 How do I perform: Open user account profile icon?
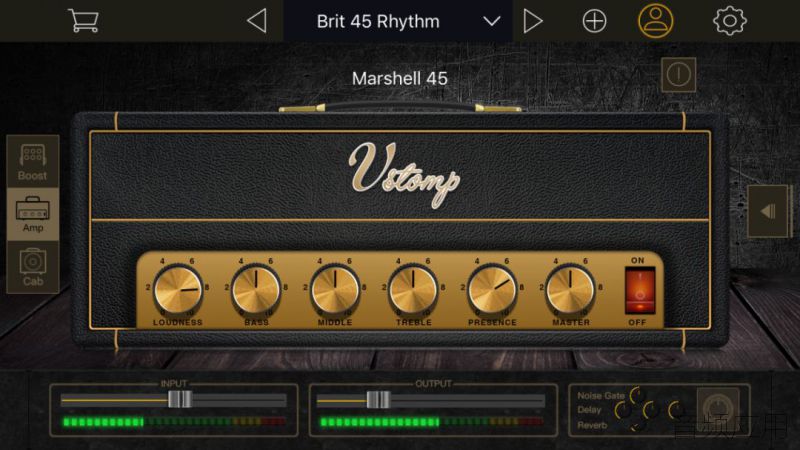656,20
